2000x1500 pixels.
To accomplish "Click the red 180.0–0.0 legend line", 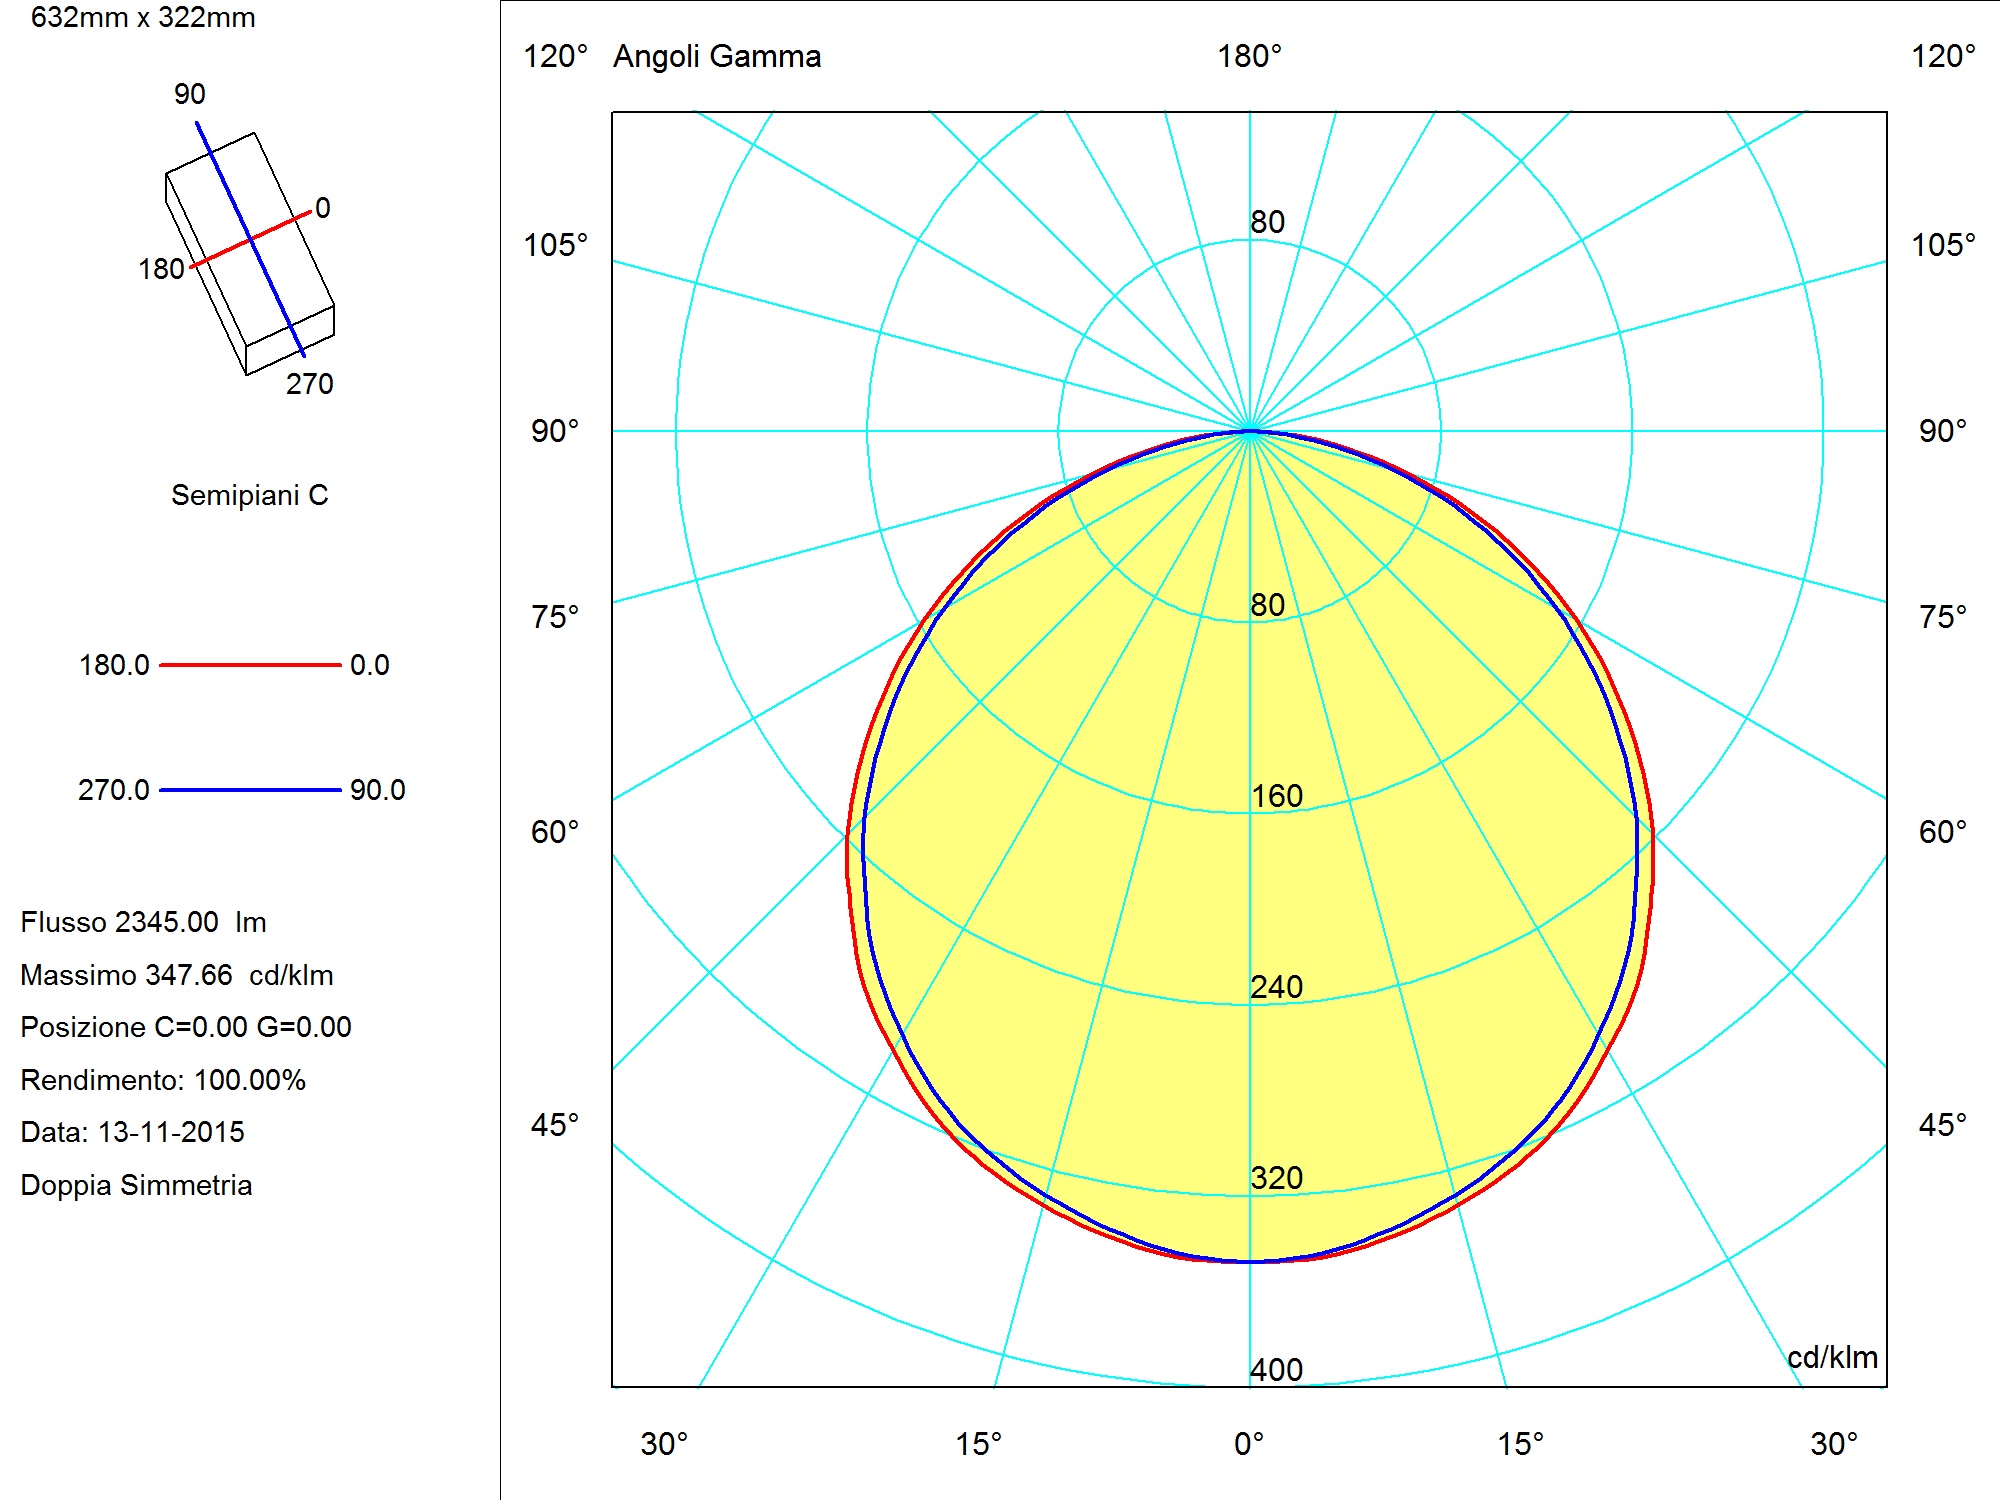I will click(x=250, y=665).
